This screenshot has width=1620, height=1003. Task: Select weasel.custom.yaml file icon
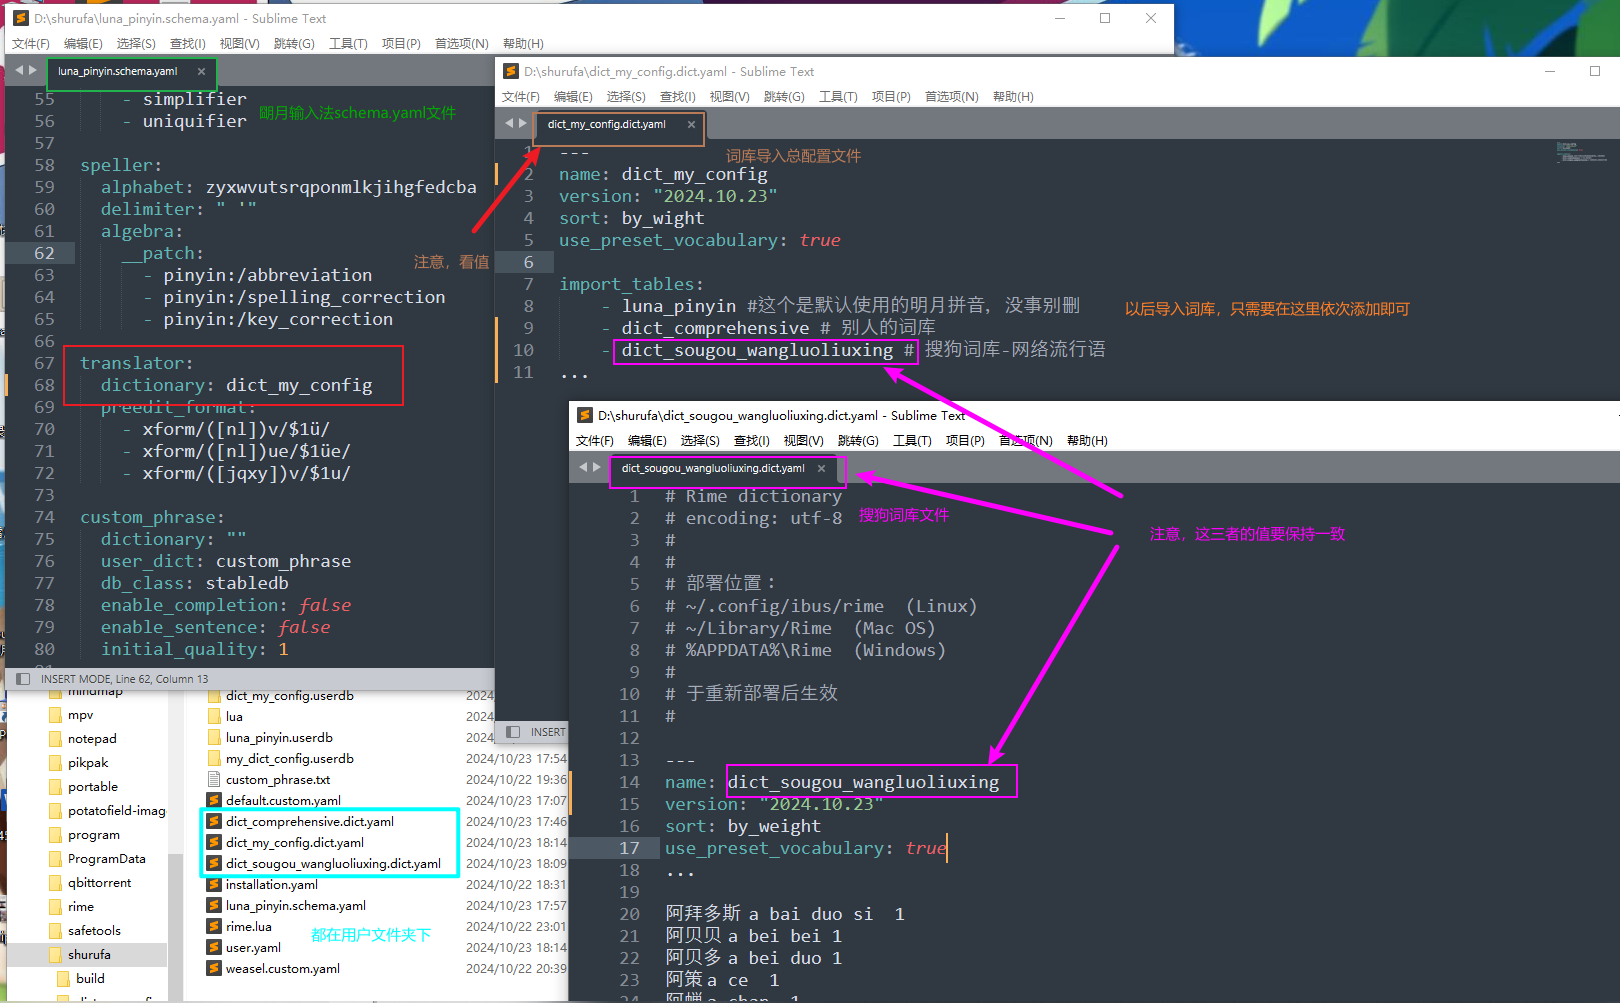[x=214, y=969]
